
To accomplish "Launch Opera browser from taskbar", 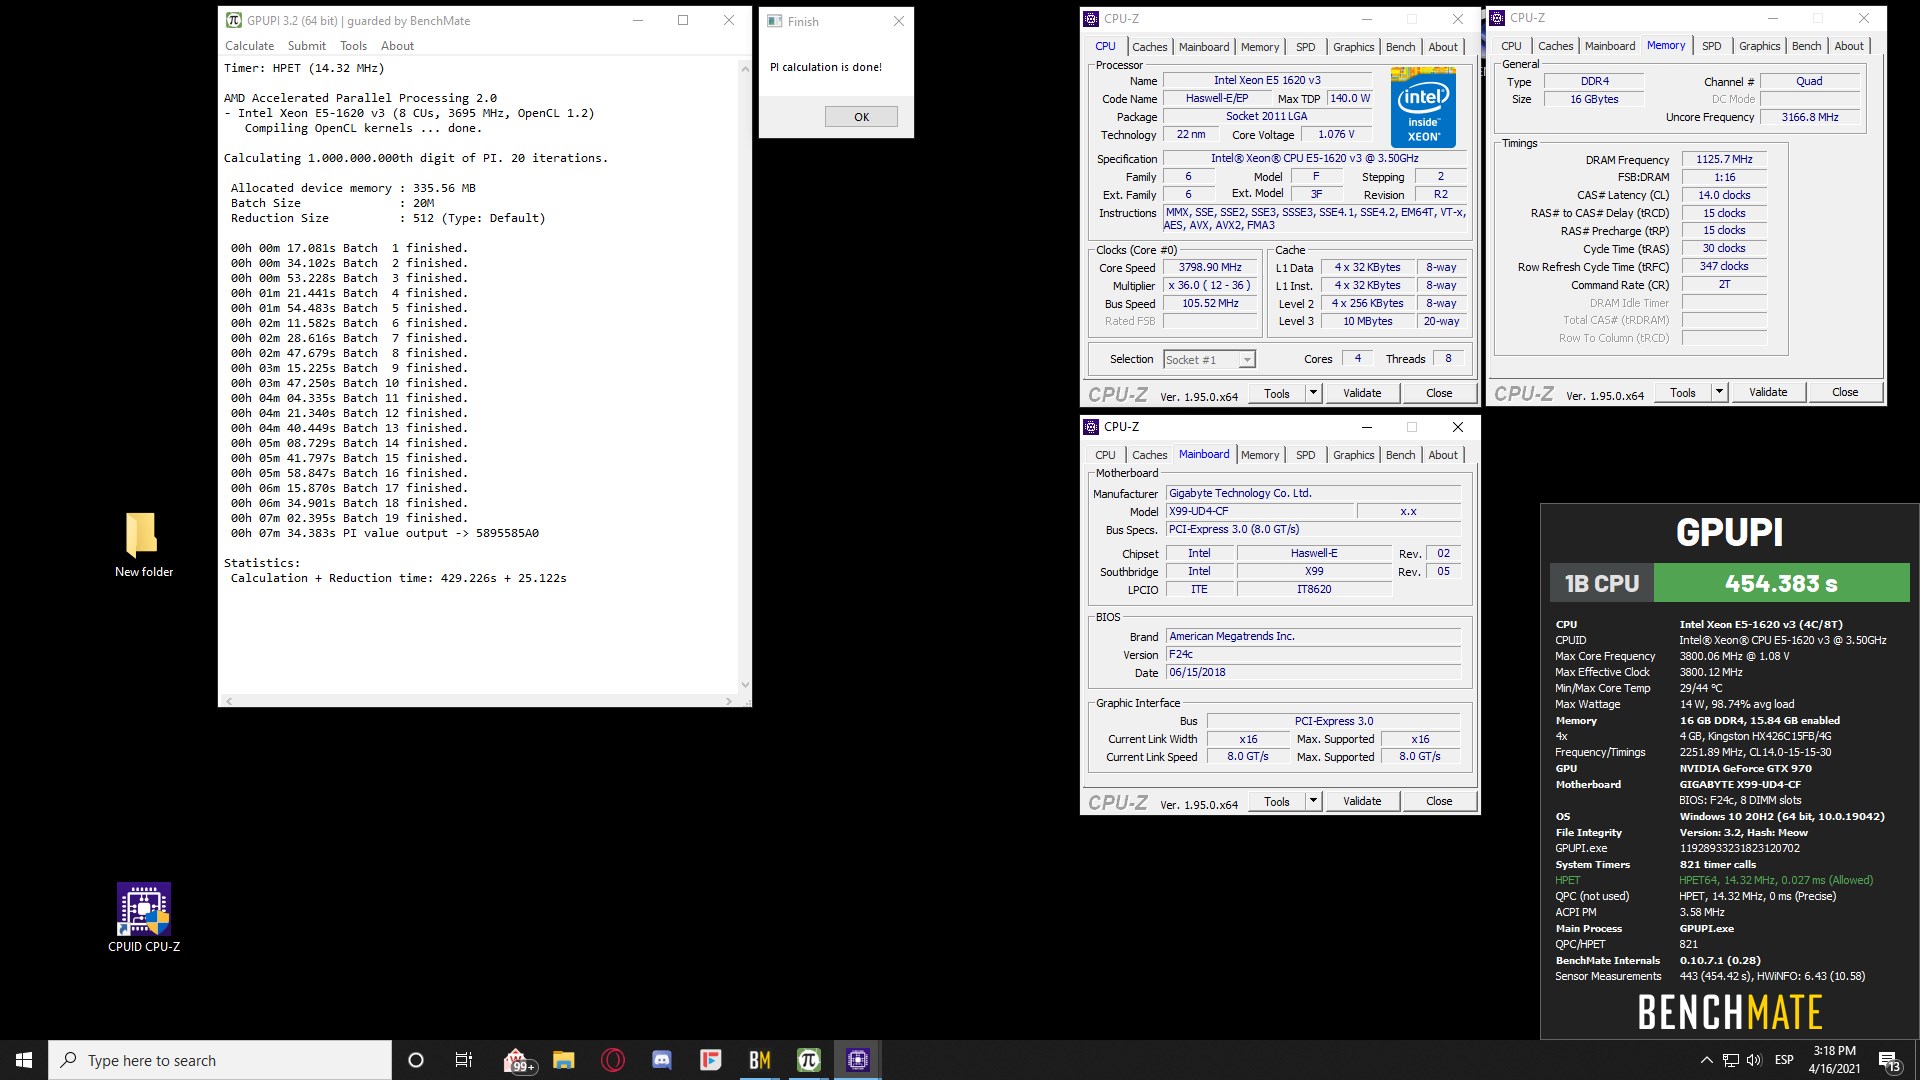I will point(613,1060).
